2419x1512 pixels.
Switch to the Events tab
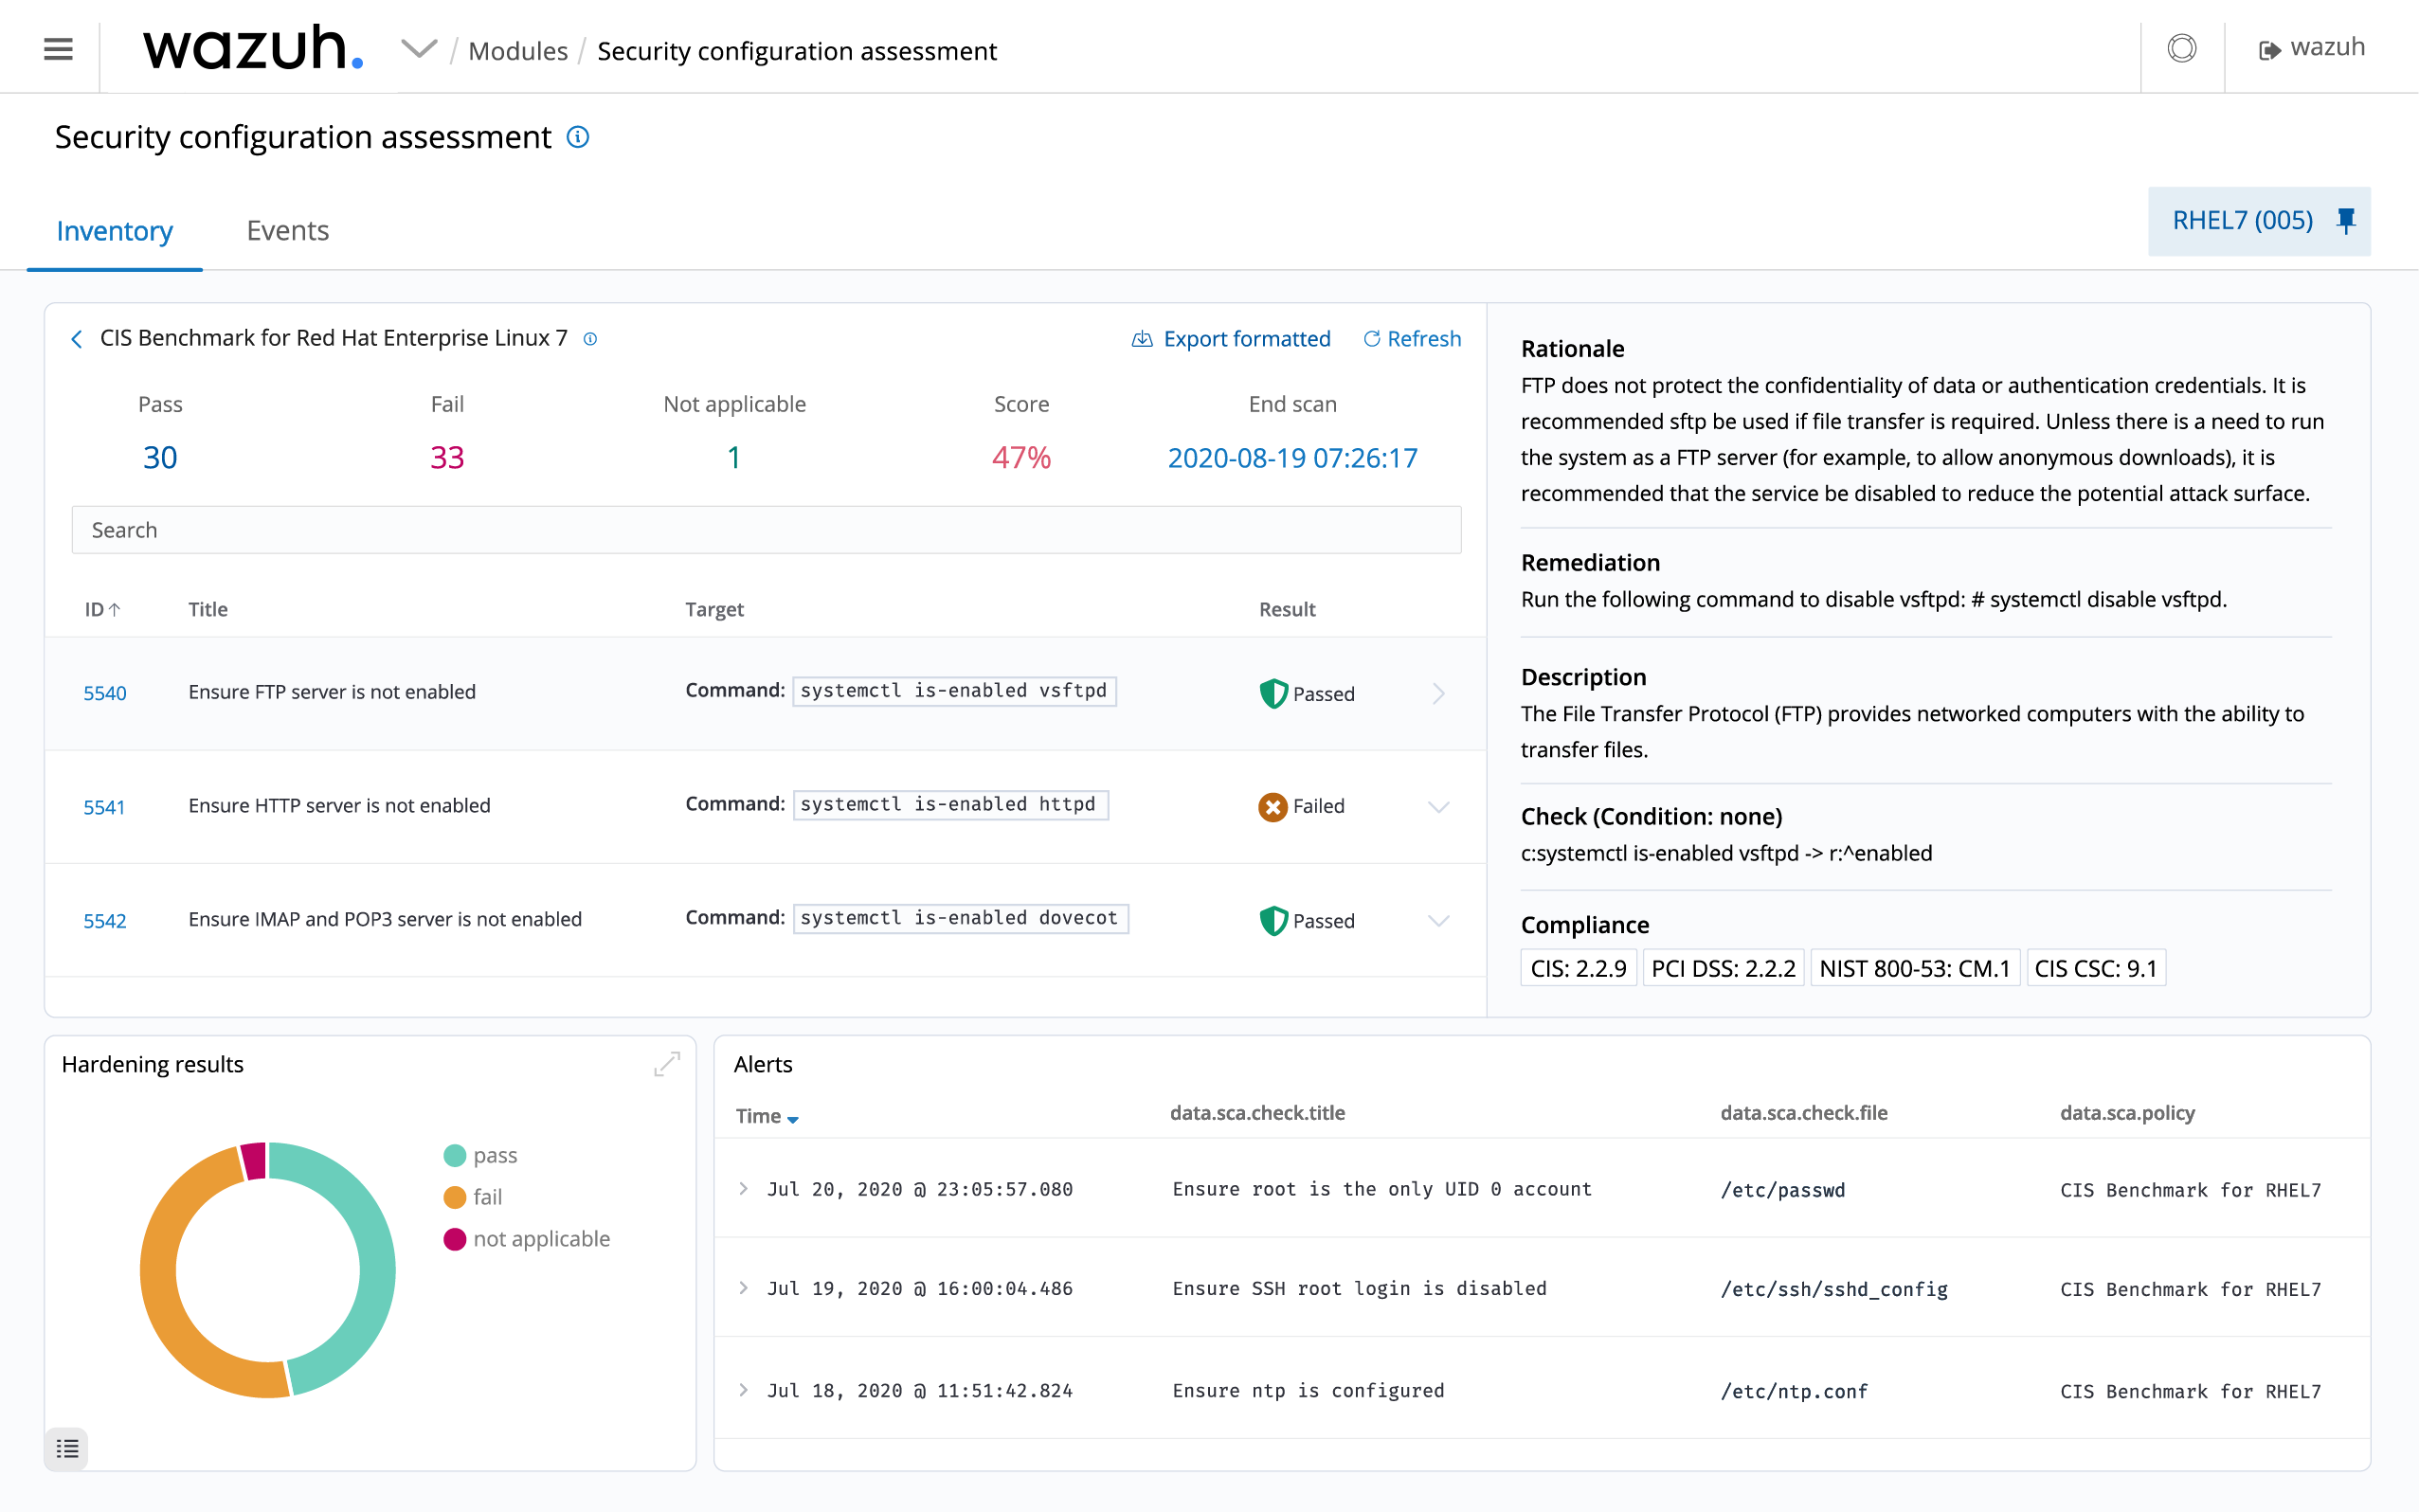[x=287, y=230]
